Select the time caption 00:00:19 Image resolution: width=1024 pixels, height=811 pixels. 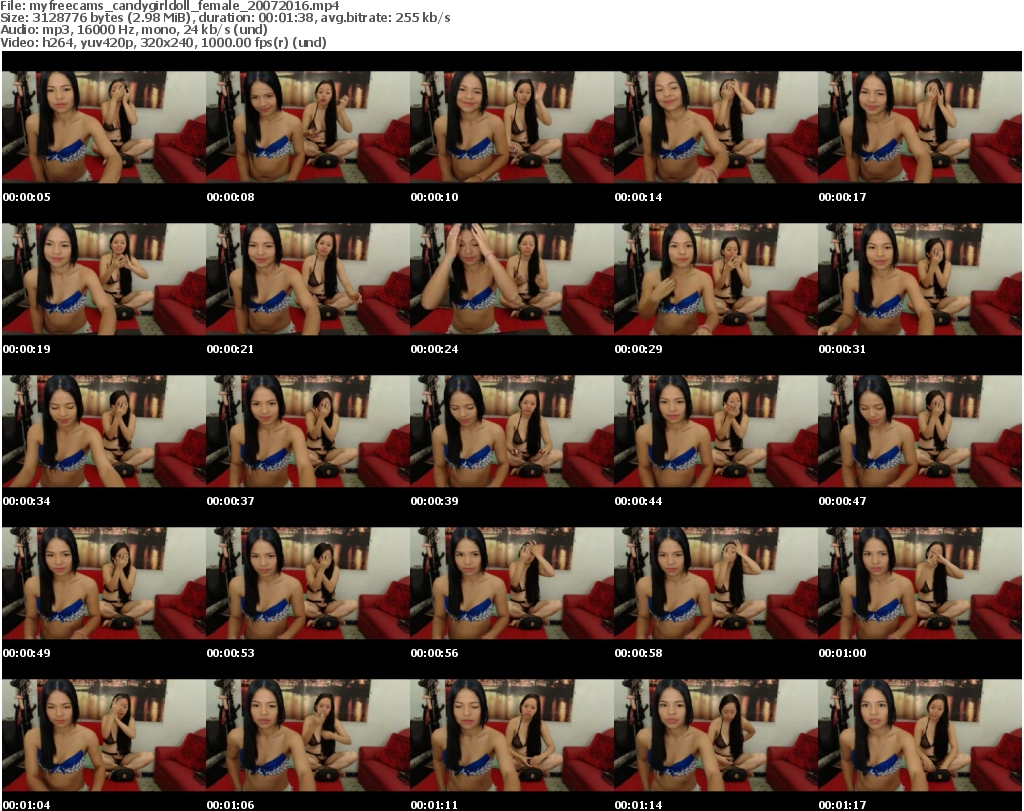(x=27, y=349)
